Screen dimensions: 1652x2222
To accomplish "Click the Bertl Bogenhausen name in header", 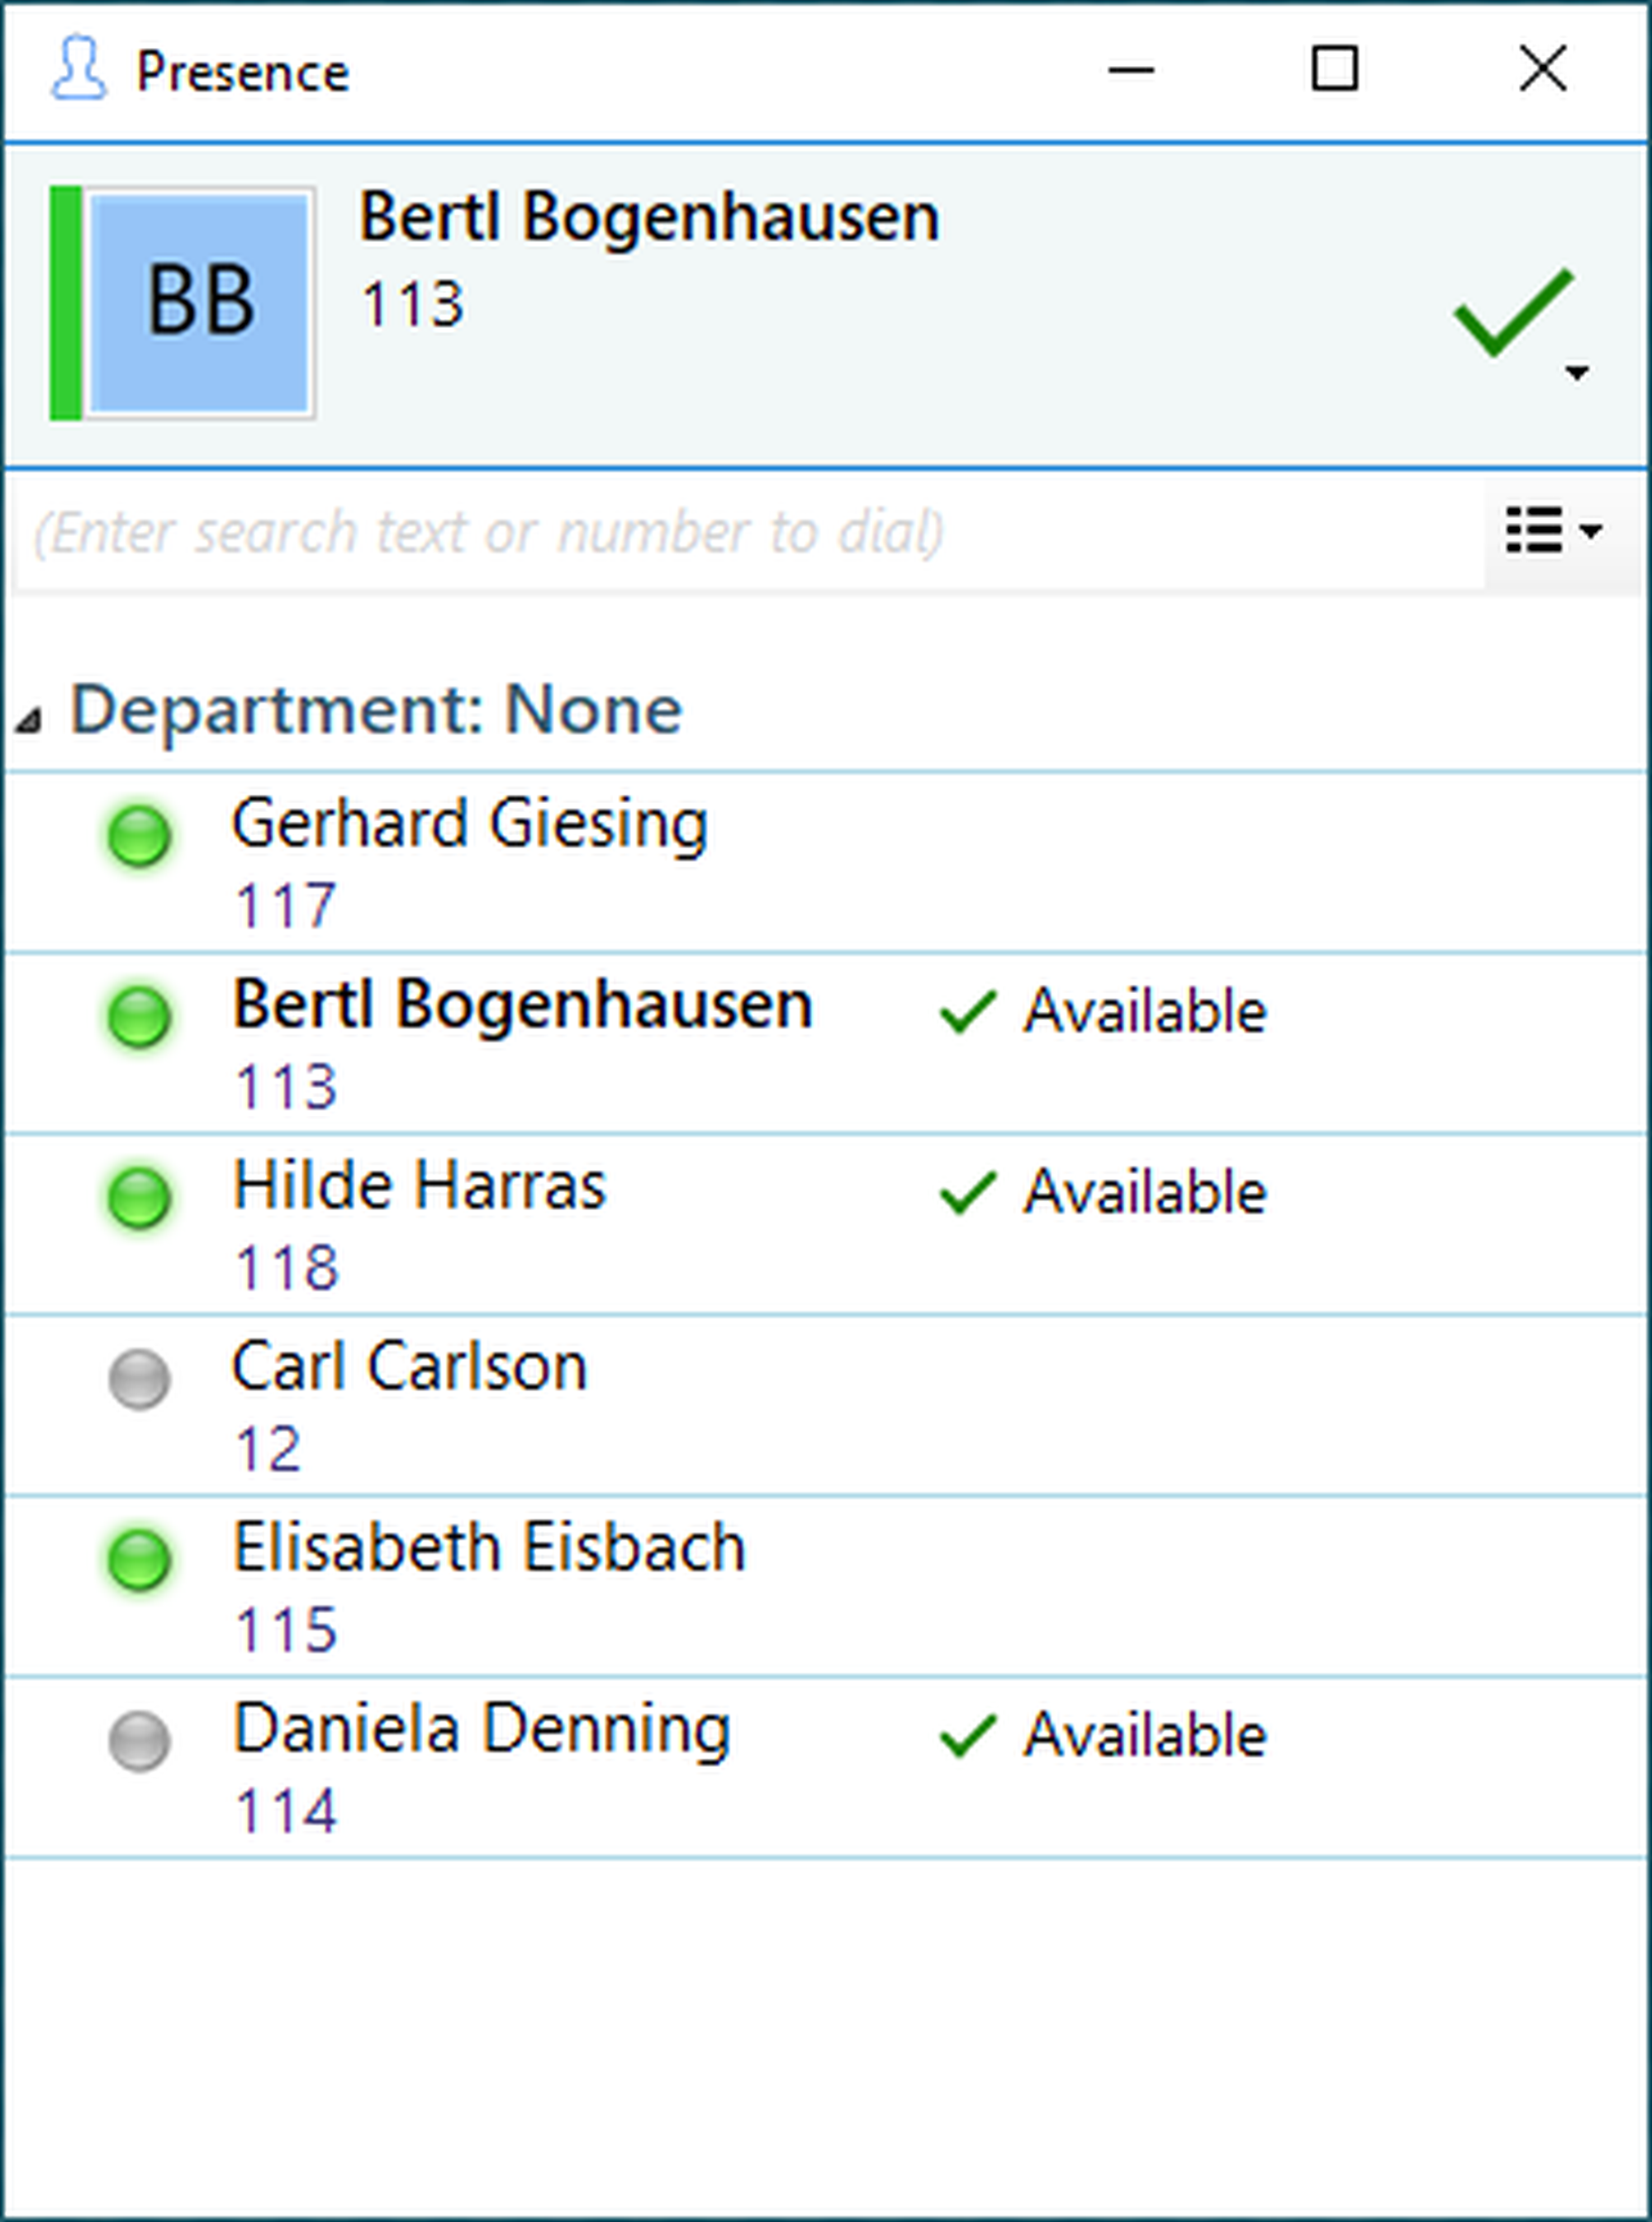I will pyautogui.click(x=650, y=217).
